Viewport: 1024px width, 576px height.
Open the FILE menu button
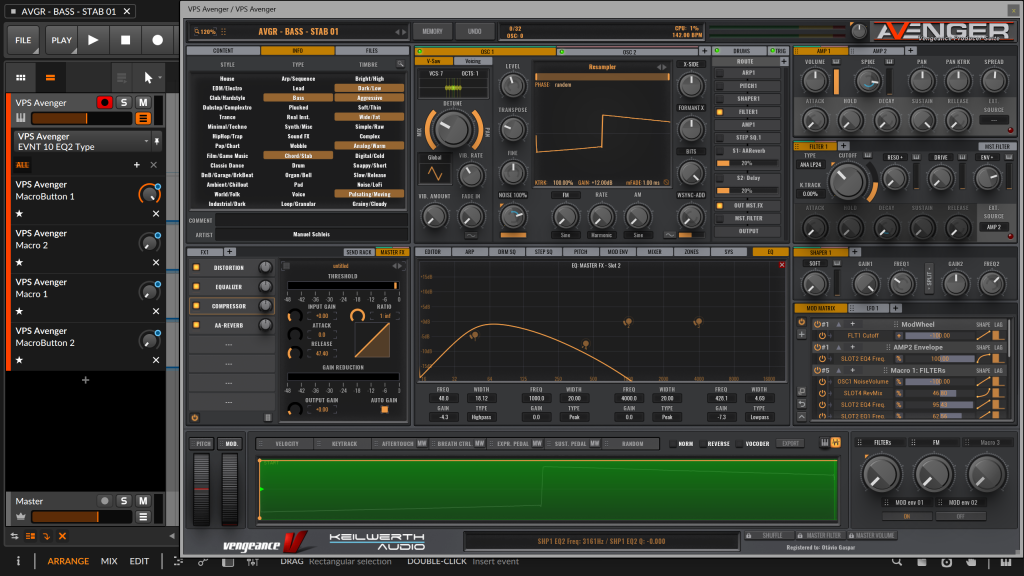pos(24,40)
